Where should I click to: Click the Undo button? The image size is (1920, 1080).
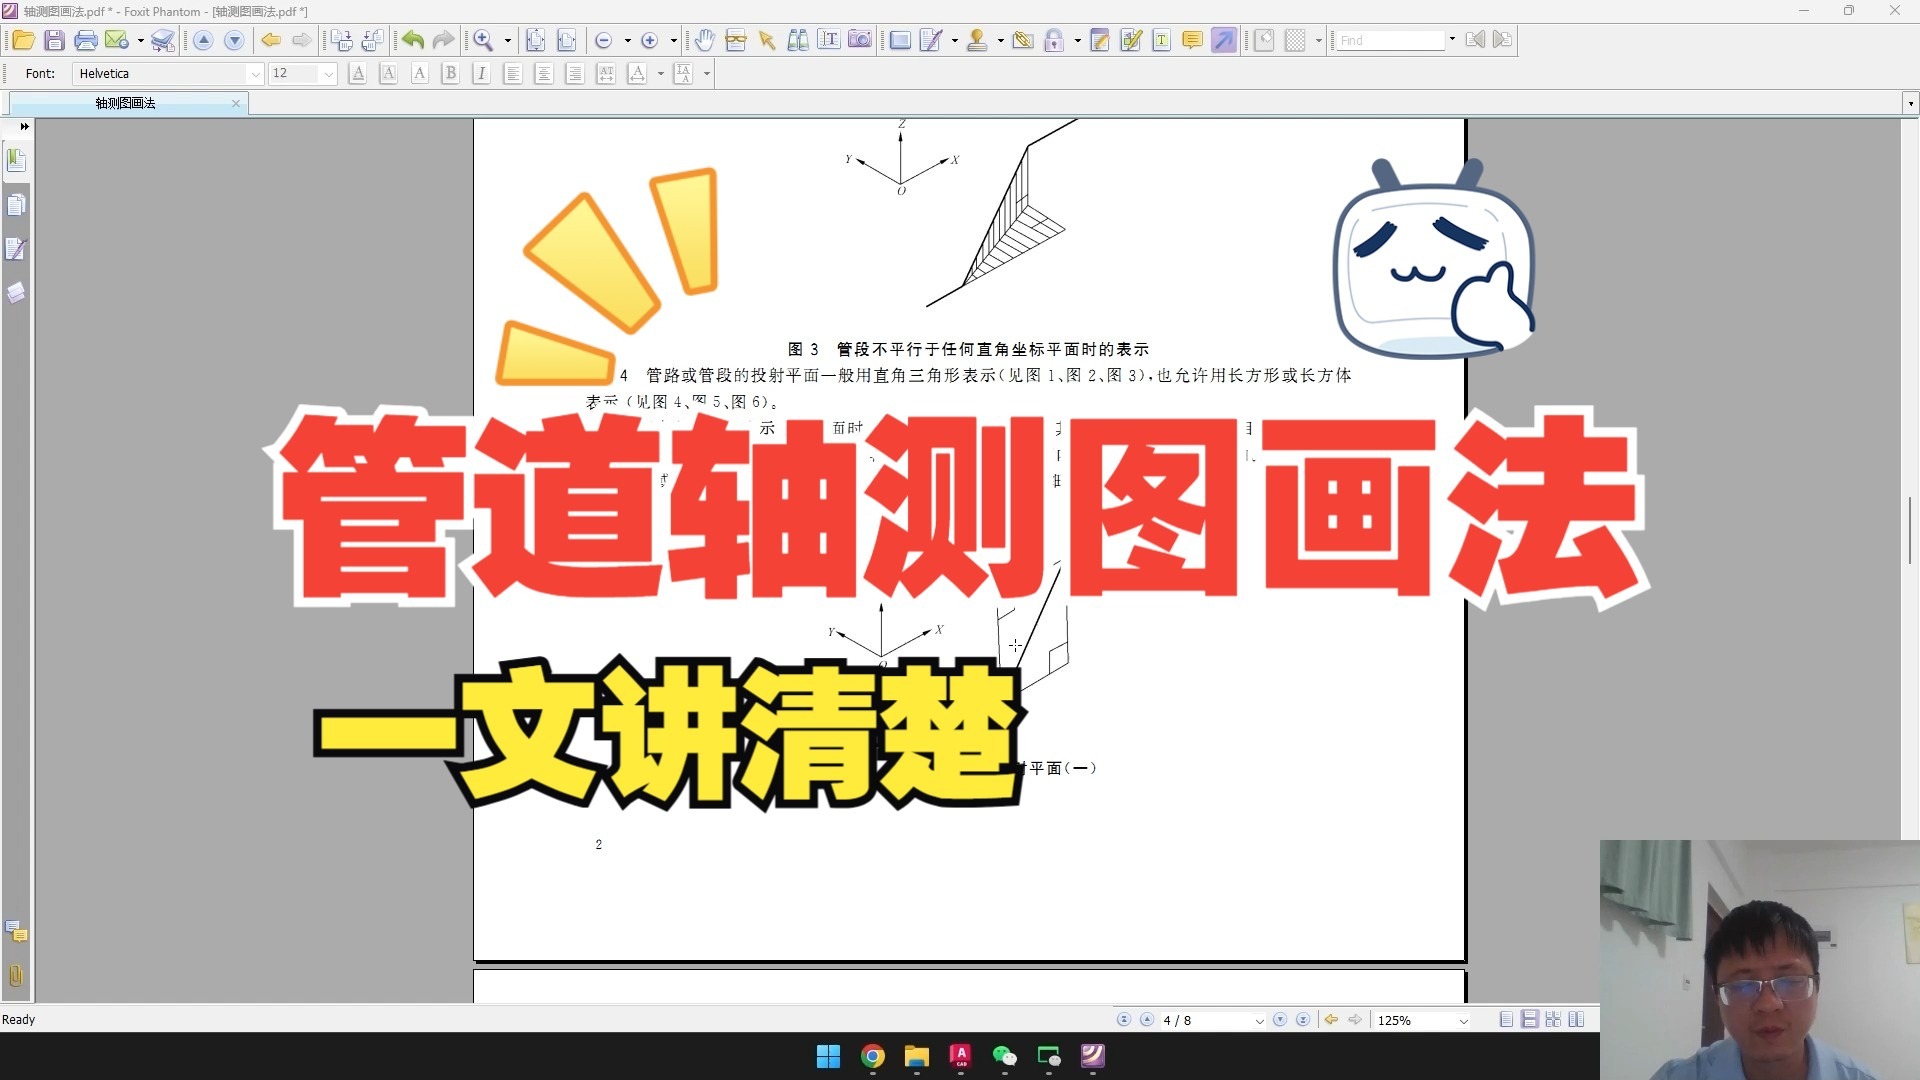412,40
